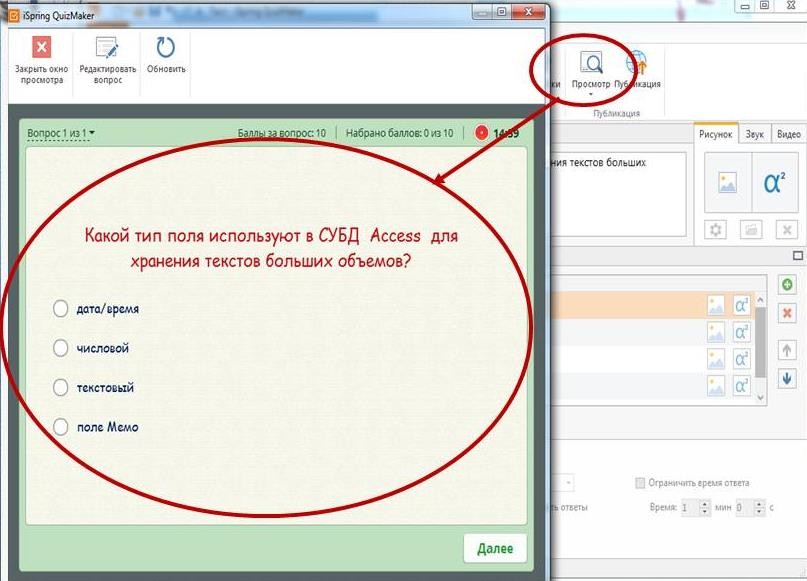This screenshot has width=807, height=581.
Task: Add formula to fourth answer row
Action: (741, 385)
